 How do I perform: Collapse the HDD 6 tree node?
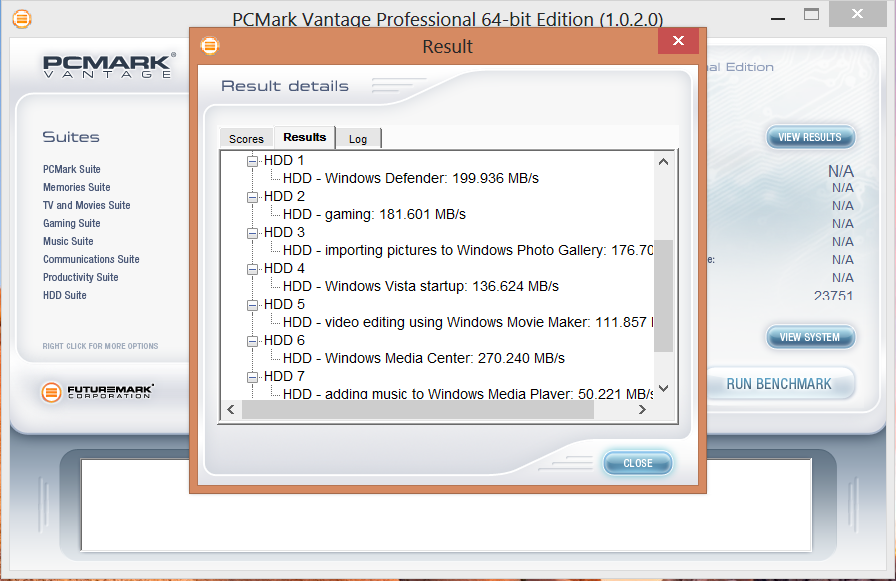tap(252, 341)
